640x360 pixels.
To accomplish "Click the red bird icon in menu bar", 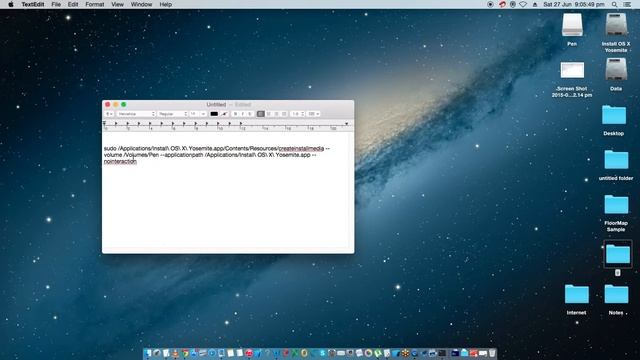I will (502, 4).
